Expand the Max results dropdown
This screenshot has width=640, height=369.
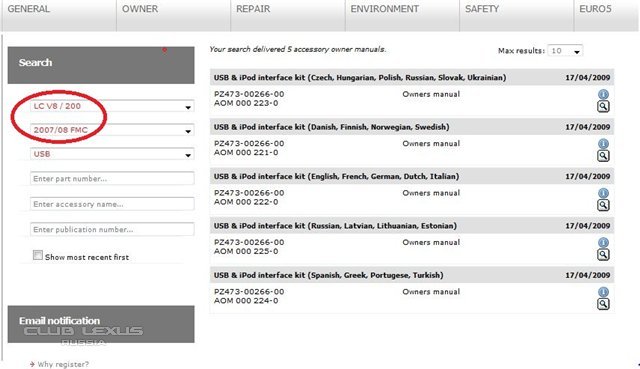(x=565, y=51)
